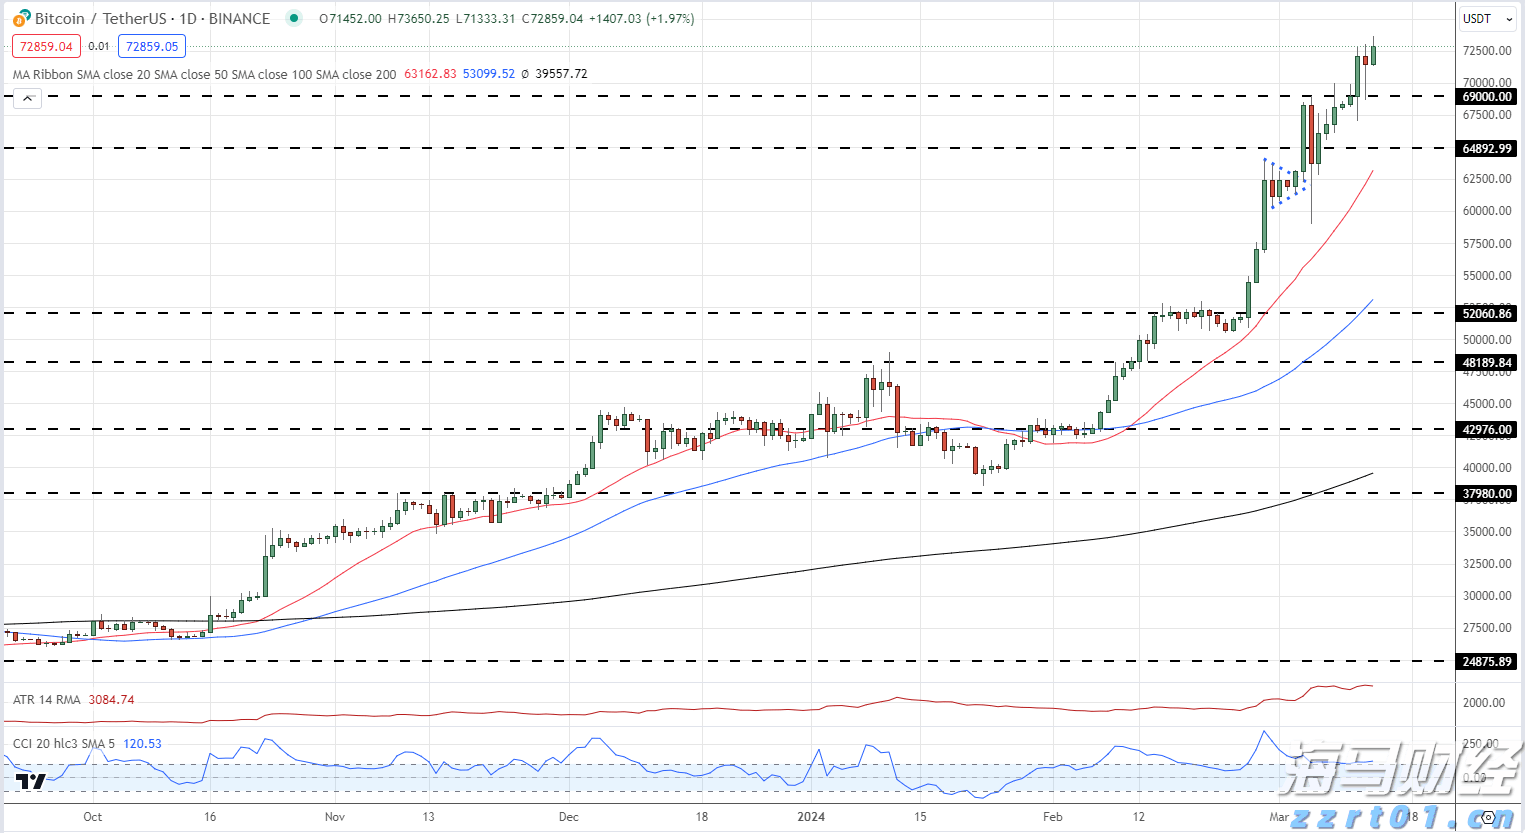The height and width of the screenshot is (833, 1525).
Task: Open the USDT currency dropdown
Action: click(1487, 18)
